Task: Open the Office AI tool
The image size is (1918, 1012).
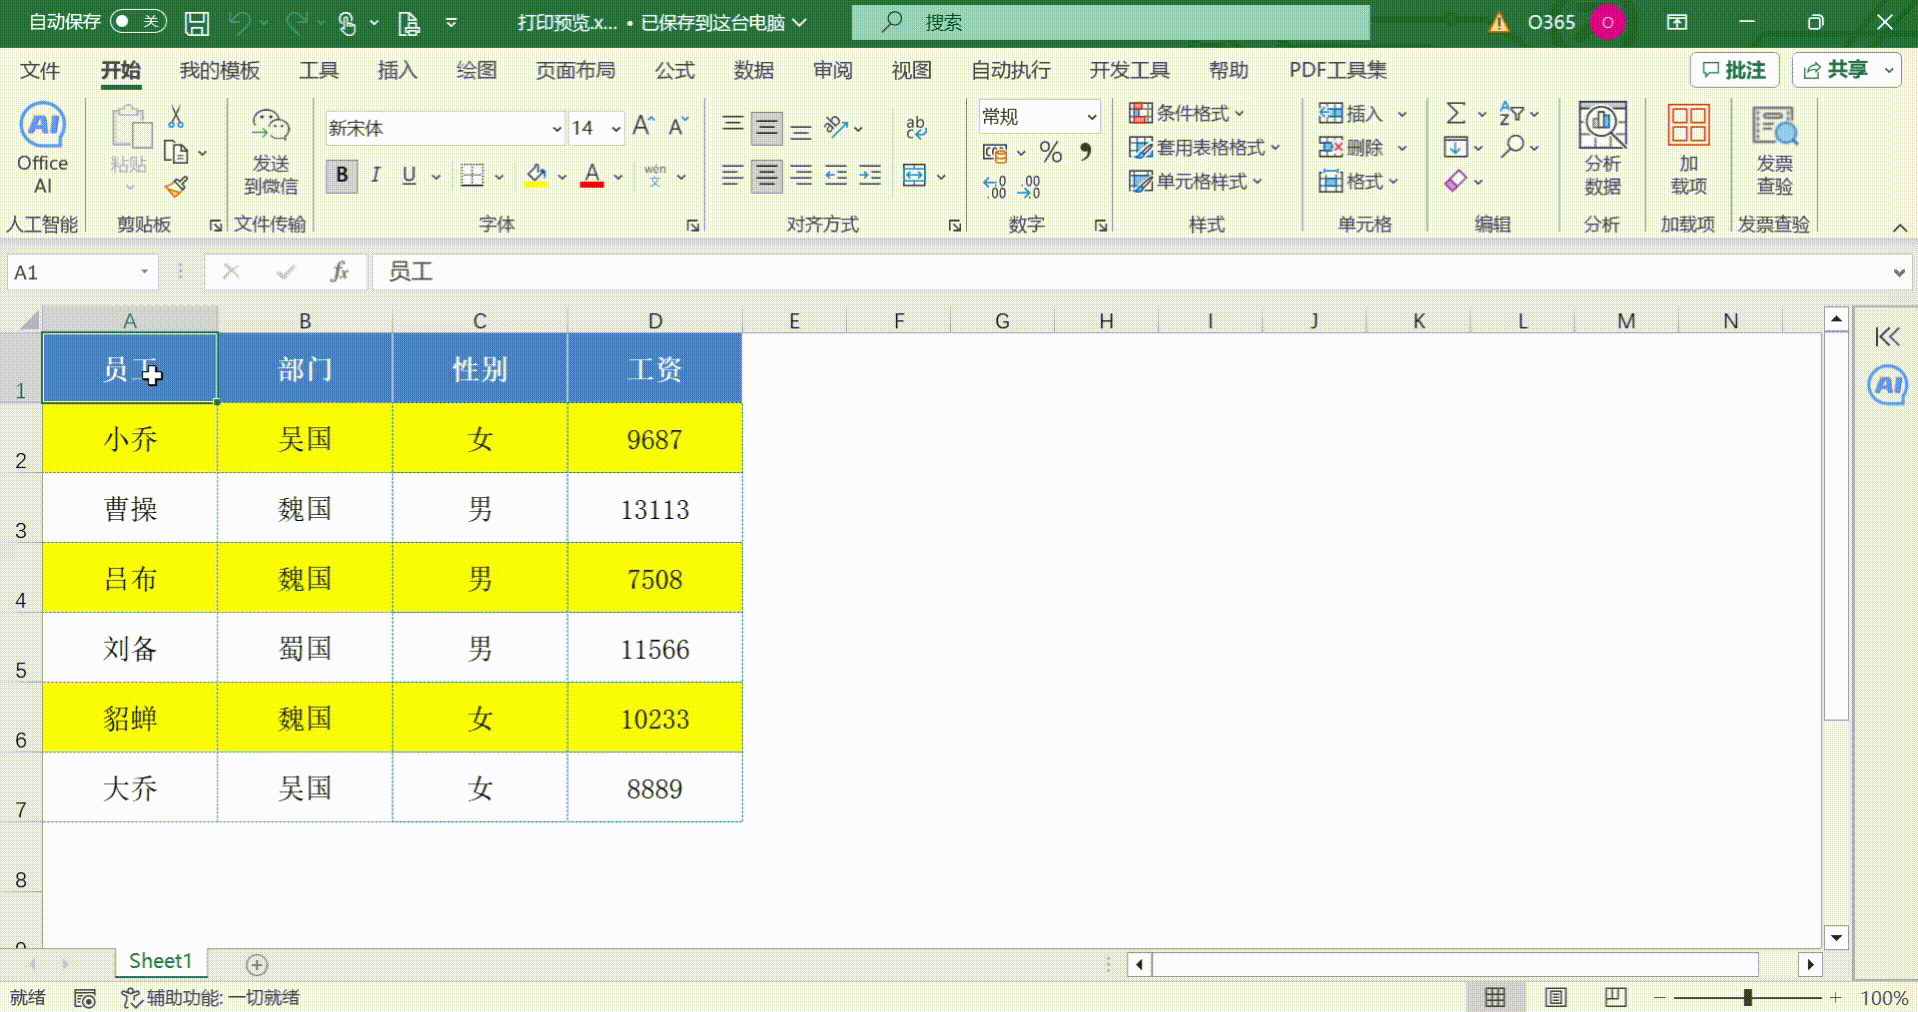Action: (43, 148)
